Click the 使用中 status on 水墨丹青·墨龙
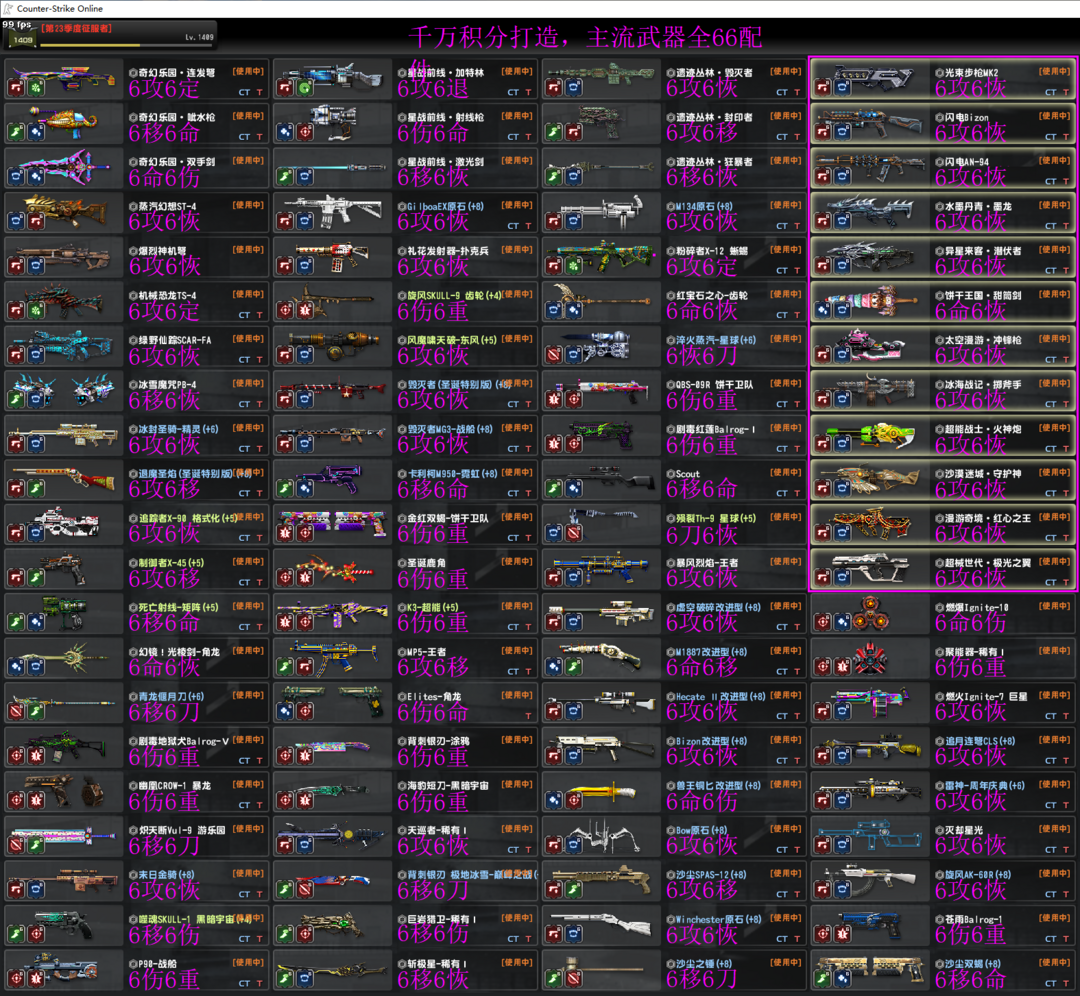The width and height of the screenshot is (1080, 996). [1055, 205]
